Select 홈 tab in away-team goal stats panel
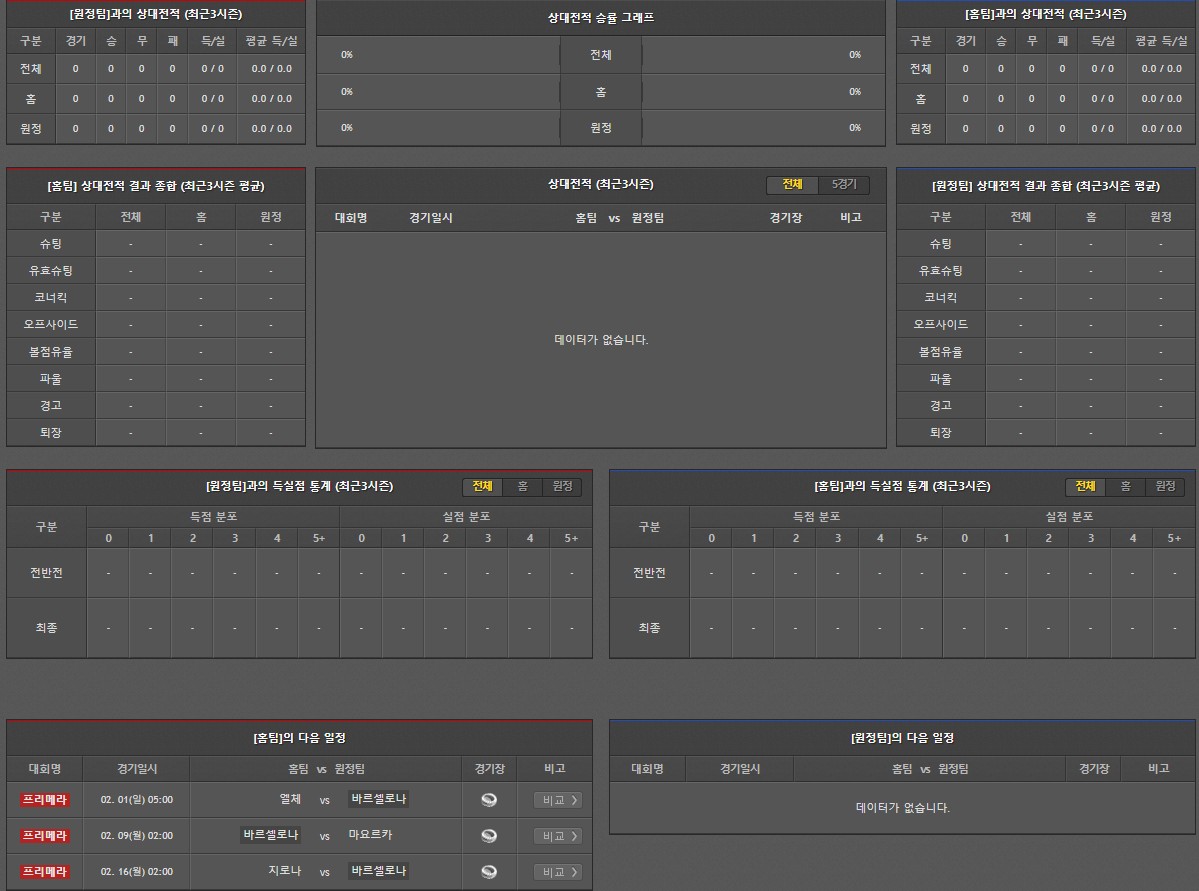 click(x=522, y=487)
